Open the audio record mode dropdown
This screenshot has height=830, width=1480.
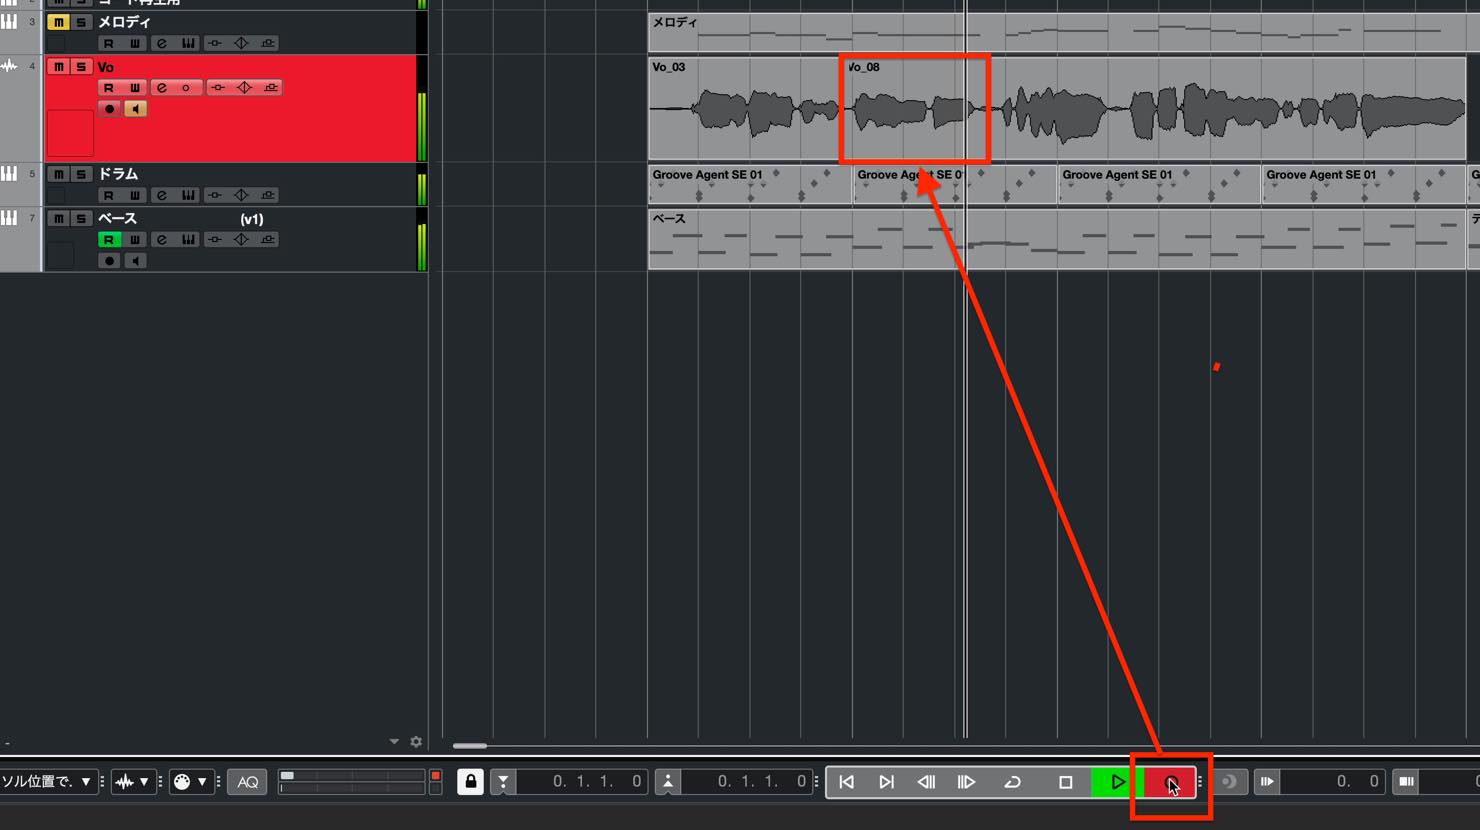[132, 782]
